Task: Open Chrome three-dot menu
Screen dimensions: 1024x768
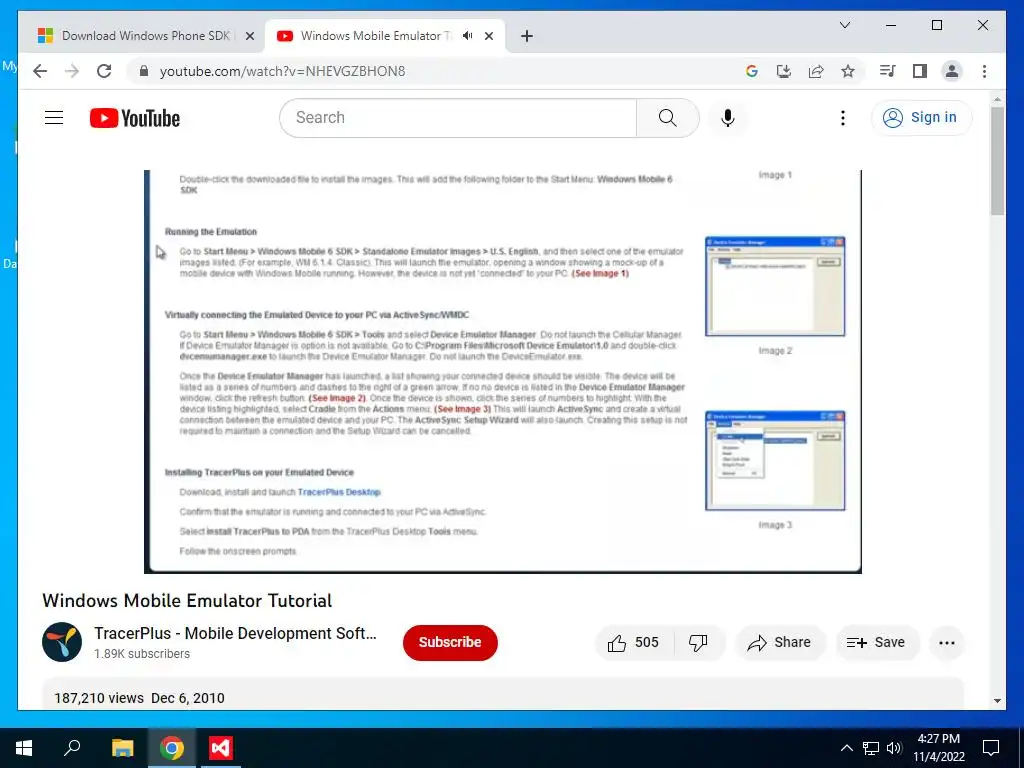Action: 984,71
